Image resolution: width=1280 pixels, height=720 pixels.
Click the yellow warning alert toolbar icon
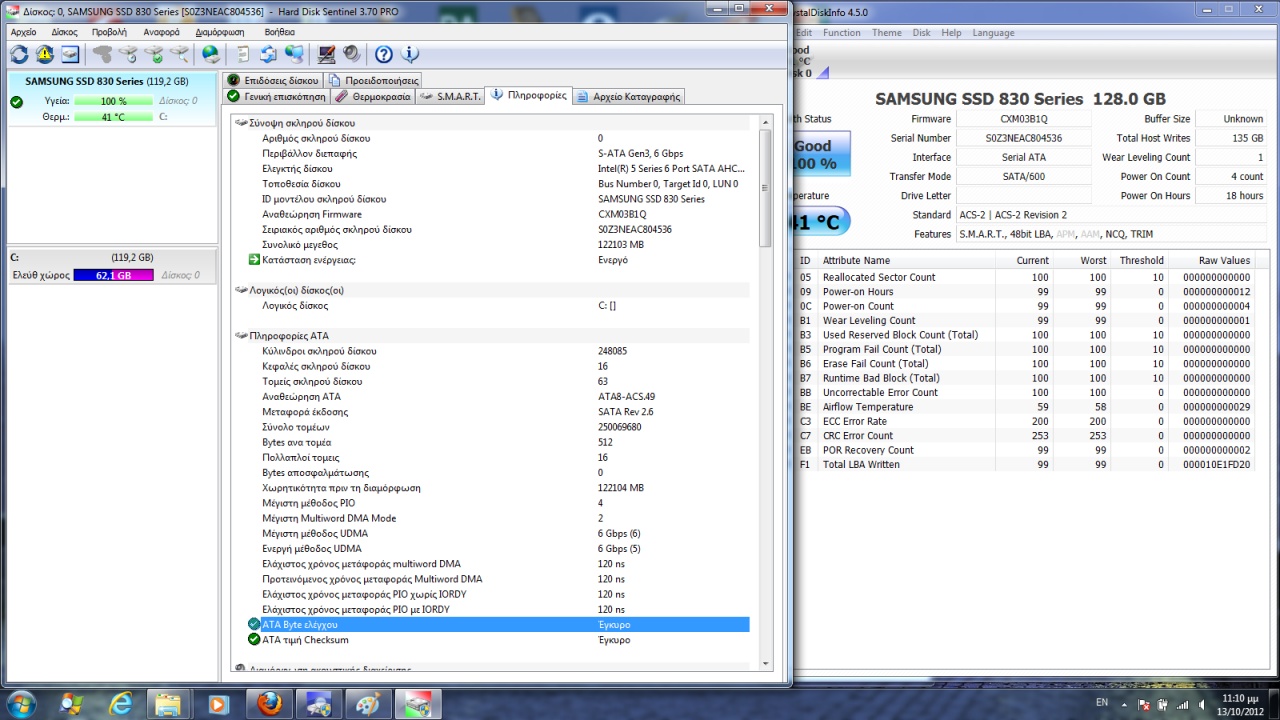pos(45,54)
